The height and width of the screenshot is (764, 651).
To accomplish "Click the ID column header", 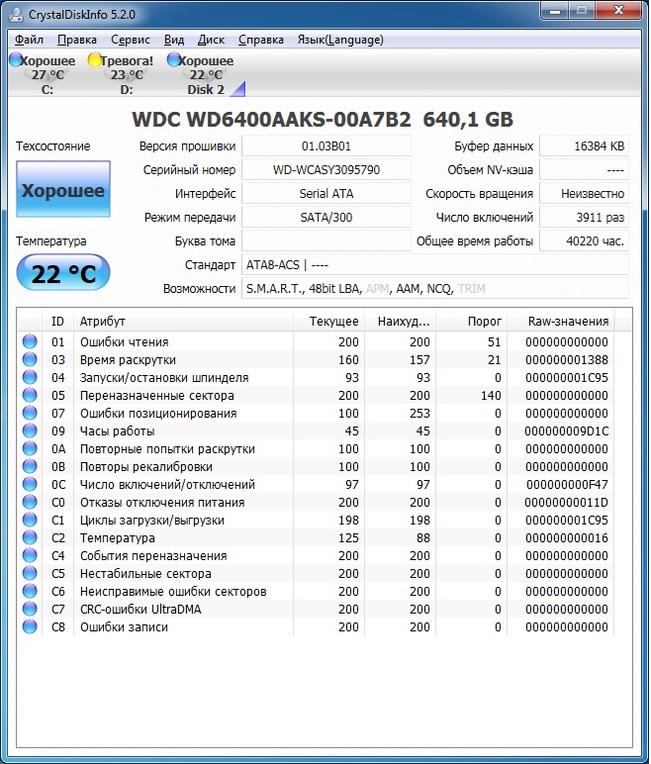I will pos(58,321).
